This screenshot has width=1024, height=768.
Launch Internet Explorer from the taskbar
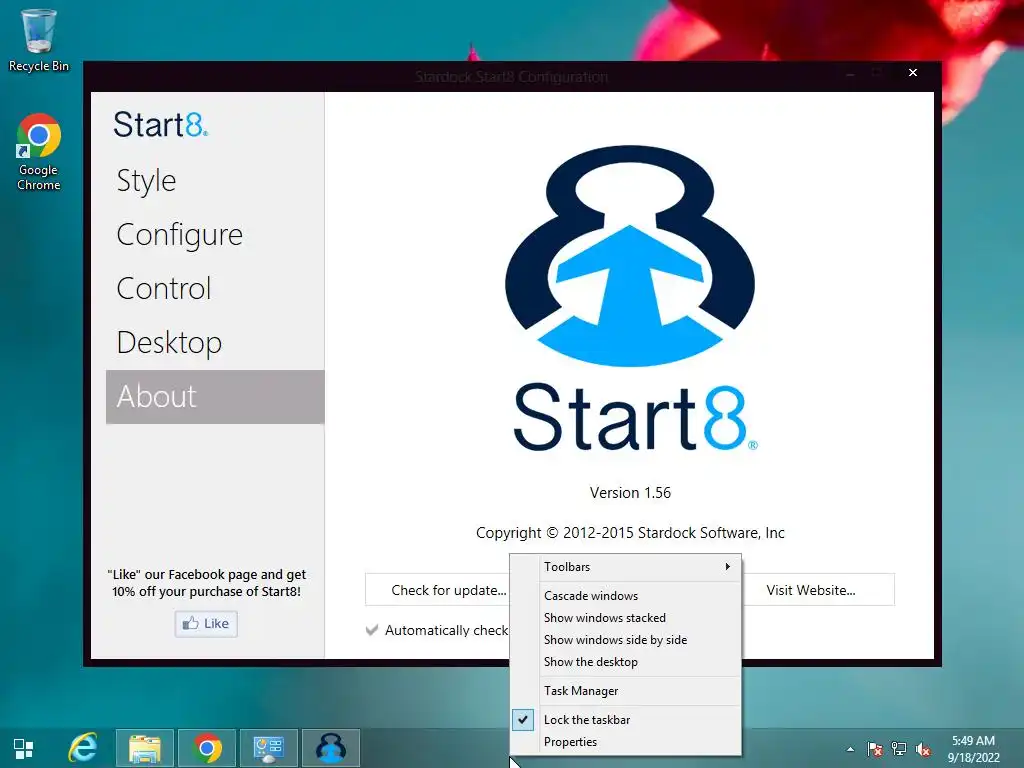[x=83, y=748]
